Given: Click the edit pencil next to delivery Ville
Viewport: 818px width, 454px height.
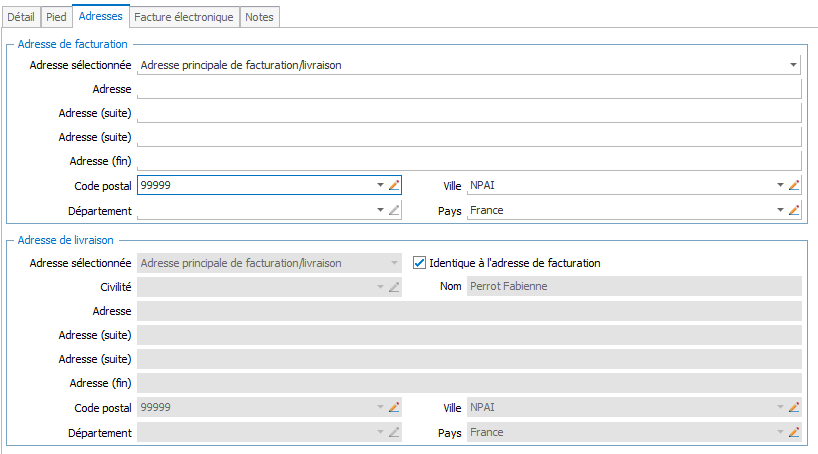Looking at the screenshot, I should coord(794,407).
